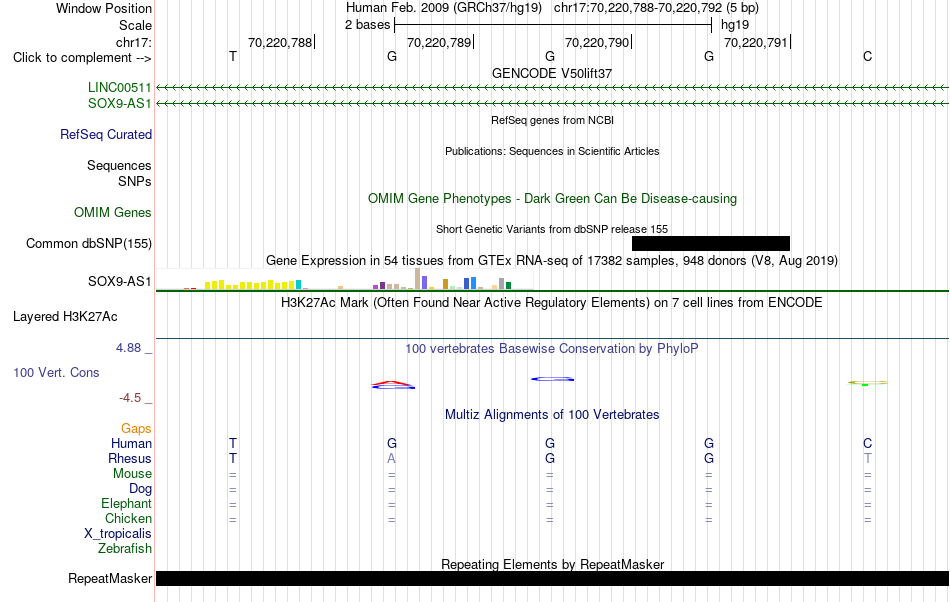This screenshot has height=602, width=950.
Task: Click the Mouse species label
Action: point(132,474)
